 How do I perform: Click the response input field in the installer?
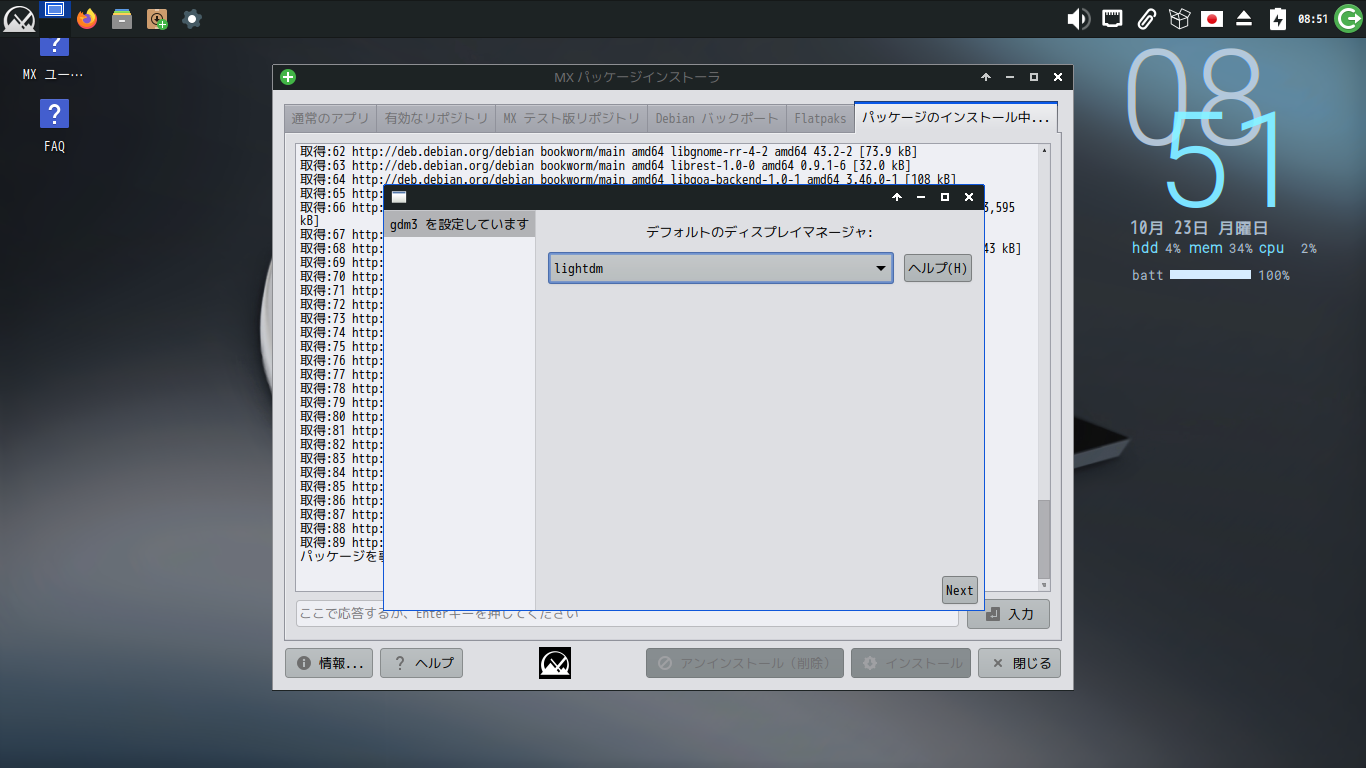click(x=627, y=614)
